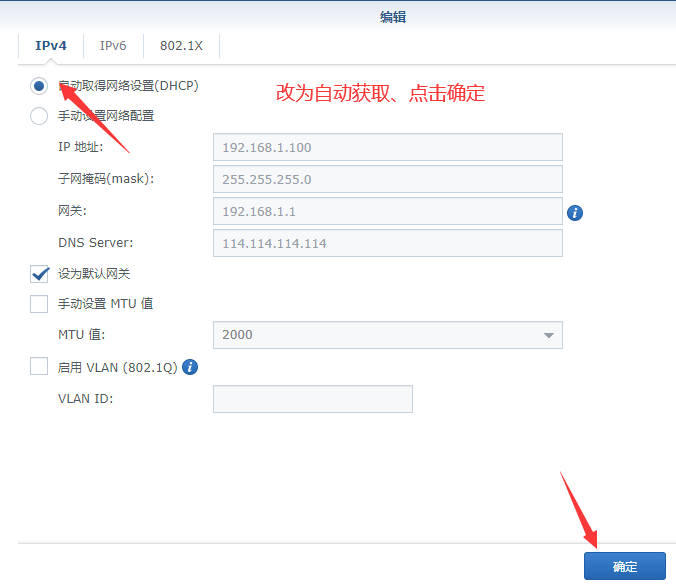Switch to the IPv4 tab
This screenshot has width=676, height=588.
coord(51,46)
